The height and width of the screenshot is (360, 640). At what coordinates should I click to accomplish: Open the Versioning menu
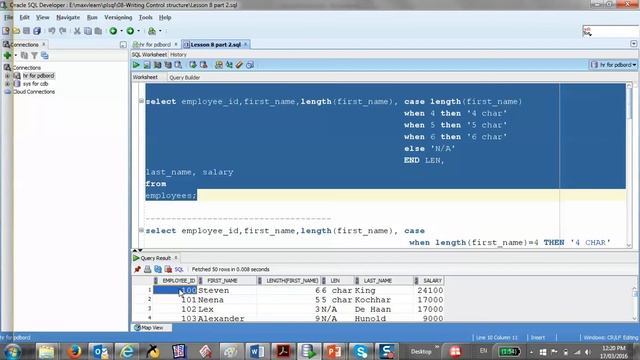tap(118, 18)
